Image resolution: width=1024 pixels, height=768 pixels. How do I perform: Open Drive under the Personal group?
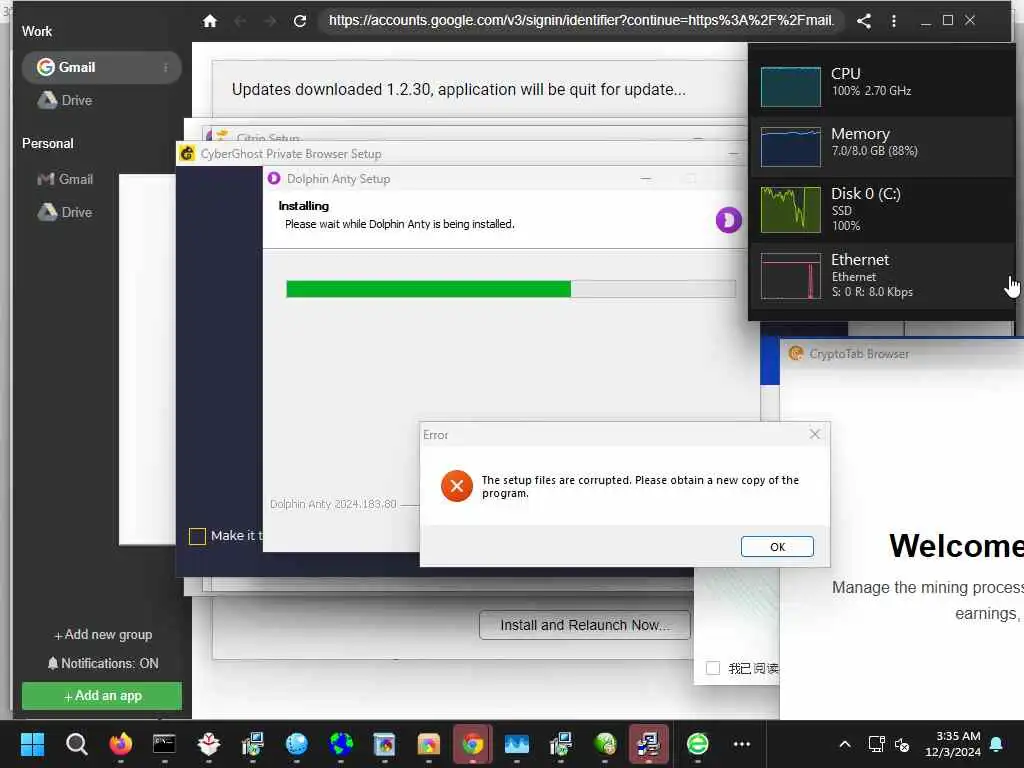pyautogui.click(x=65, y=212)
